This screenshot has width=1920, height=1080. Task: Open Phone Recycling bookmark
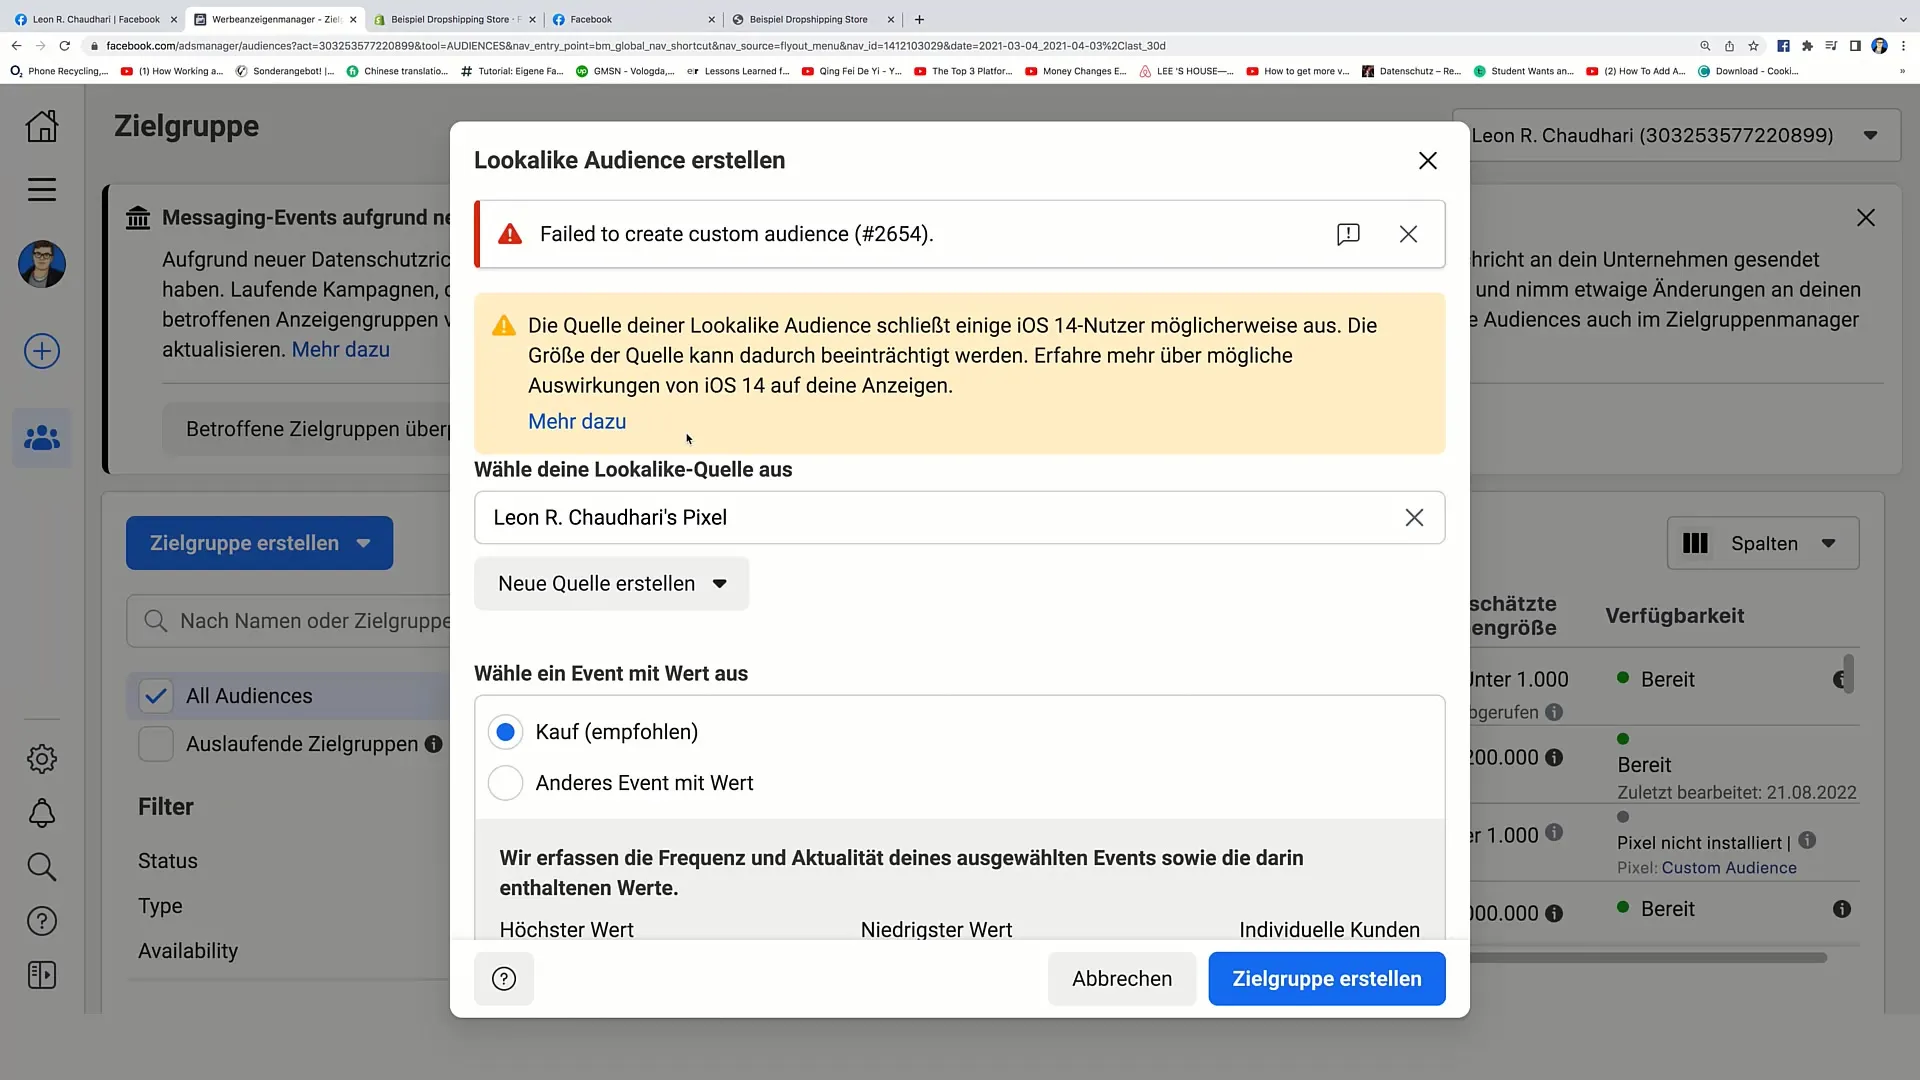point(58,71)
